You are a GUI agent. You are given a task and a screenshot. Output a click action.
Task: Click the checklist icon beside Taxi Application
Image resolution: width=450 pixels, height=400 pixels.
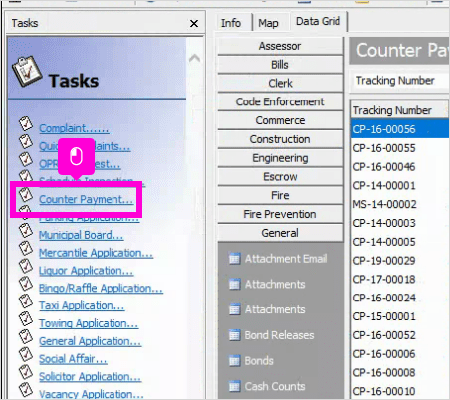point(26,301)
